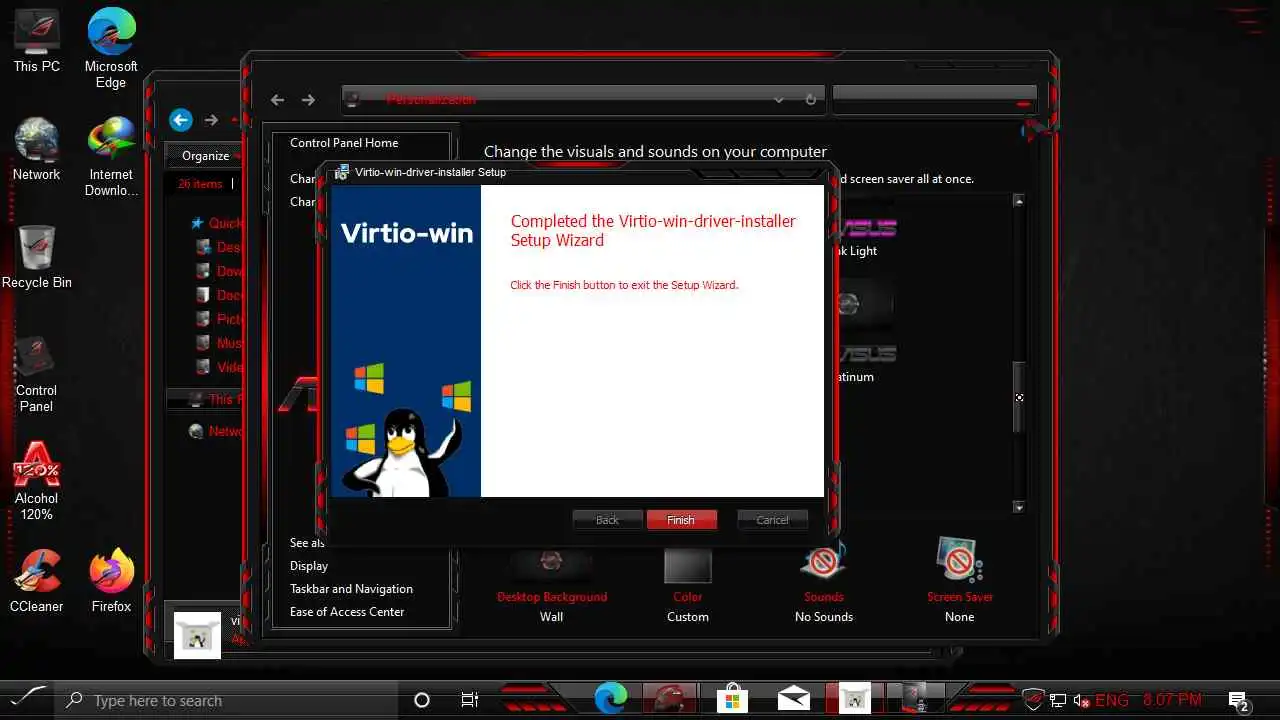Image resolution: width=1280 pixels, height=720 pixels.
Task: Switch to Virtio installer taskbar icon
Action: click(855, 699)
